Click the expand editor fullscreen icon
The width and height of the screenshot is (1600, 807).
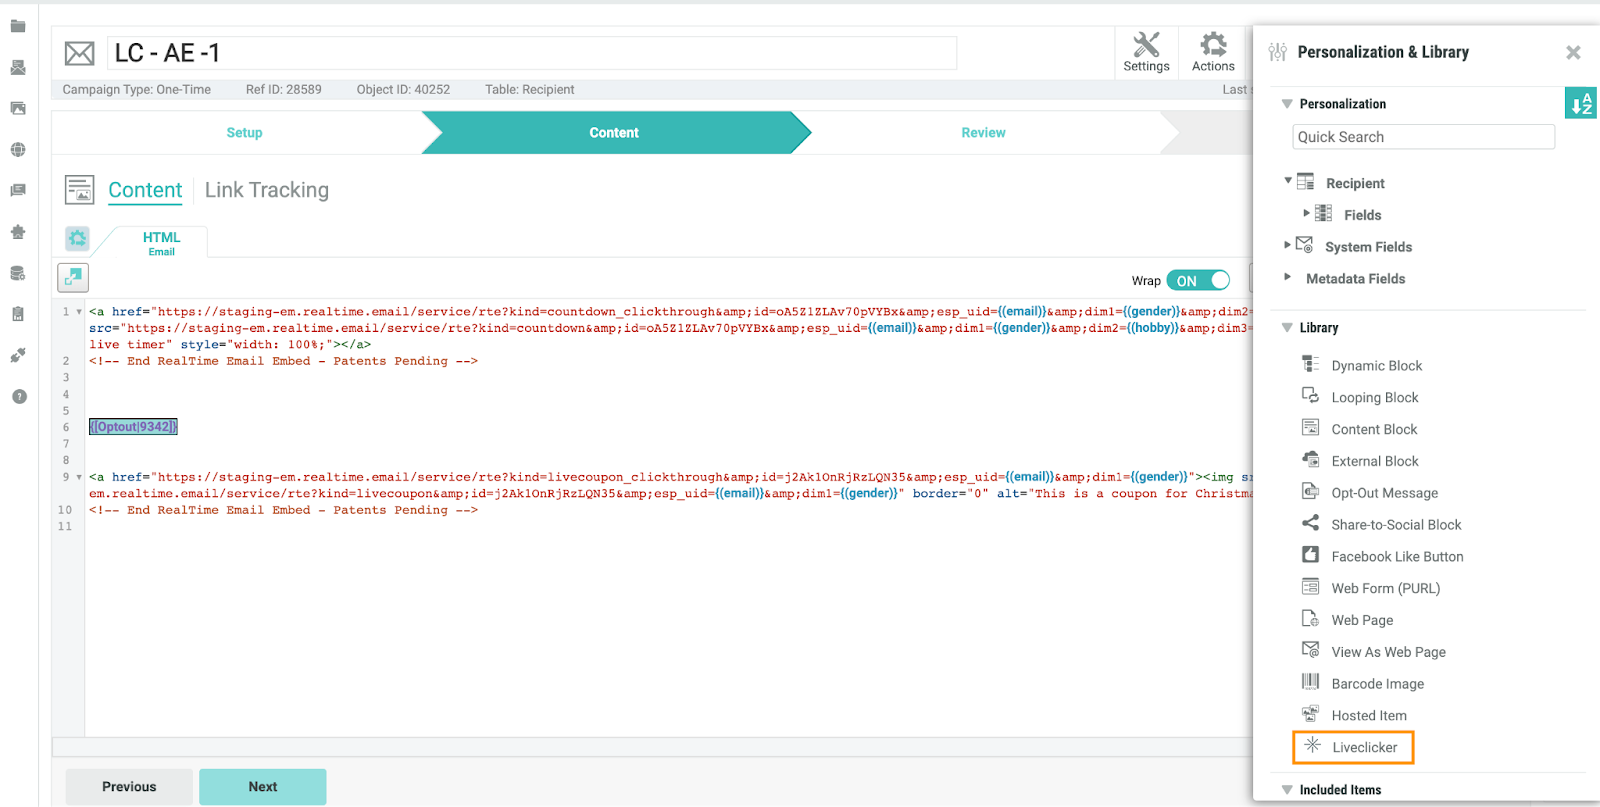click(73, 277)
